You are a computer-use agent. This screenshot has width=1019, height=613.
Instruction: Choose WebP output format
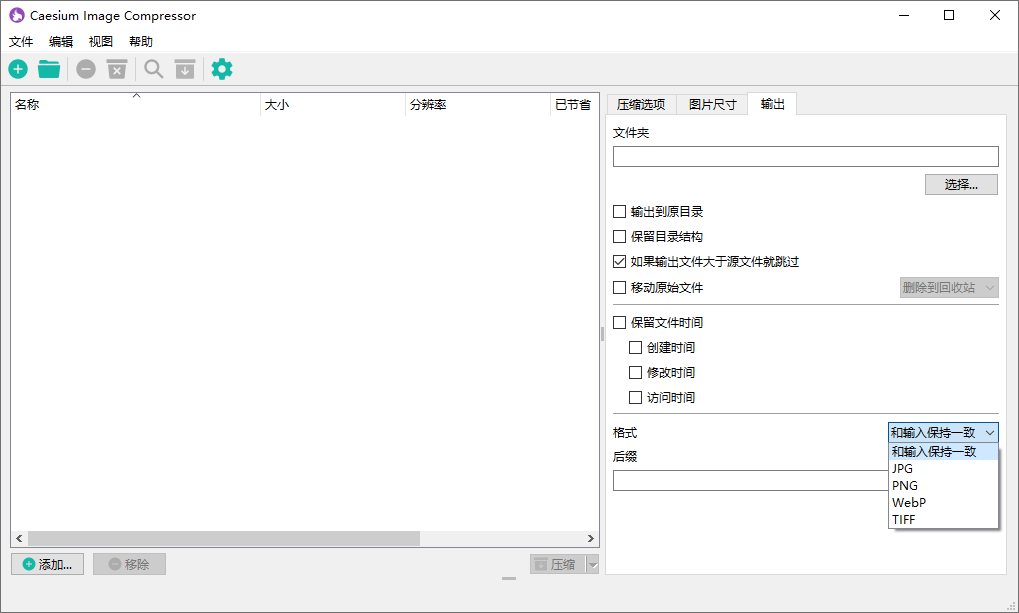[943, 502]
